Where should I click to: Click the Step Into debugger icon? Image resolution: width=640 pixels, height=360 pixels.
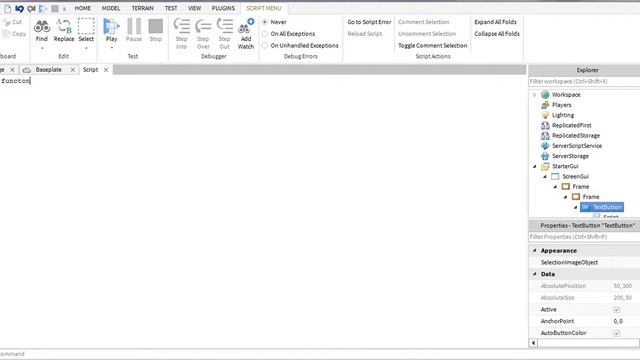[182, 33]
